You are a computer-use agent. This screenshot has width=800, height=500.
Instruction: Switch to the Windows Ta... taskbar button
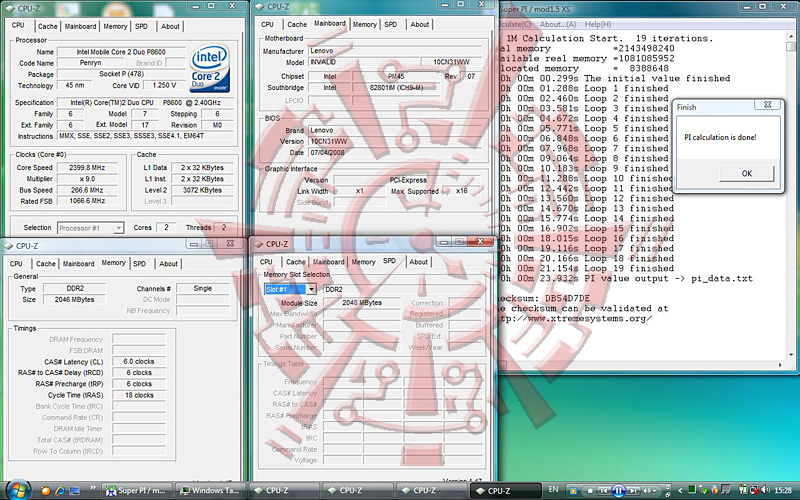click(x=211, y=491)
